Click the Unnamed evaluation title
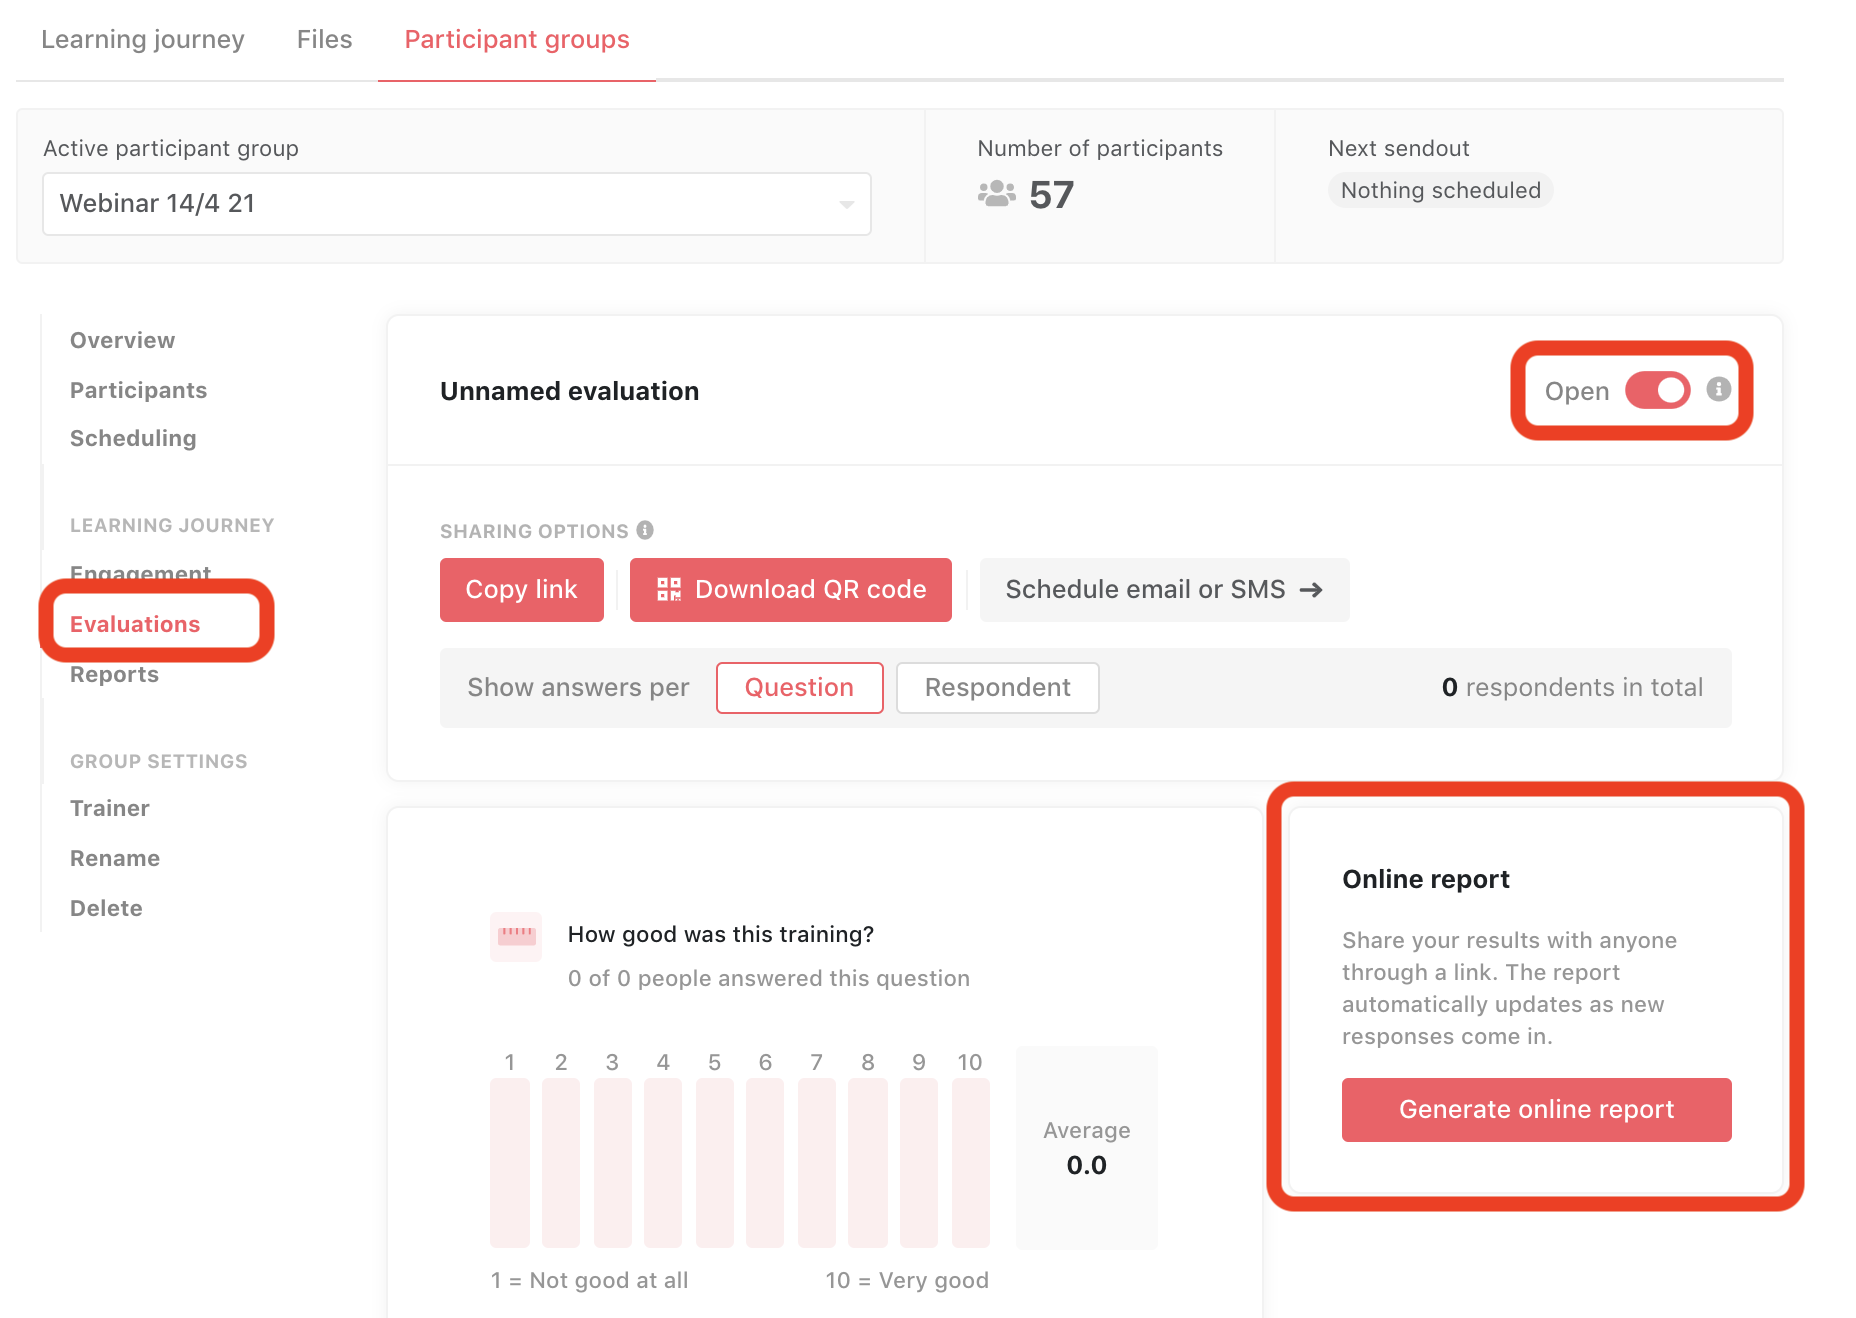This screenshot has height=1318, width=1856. click(x=570, y=391)
